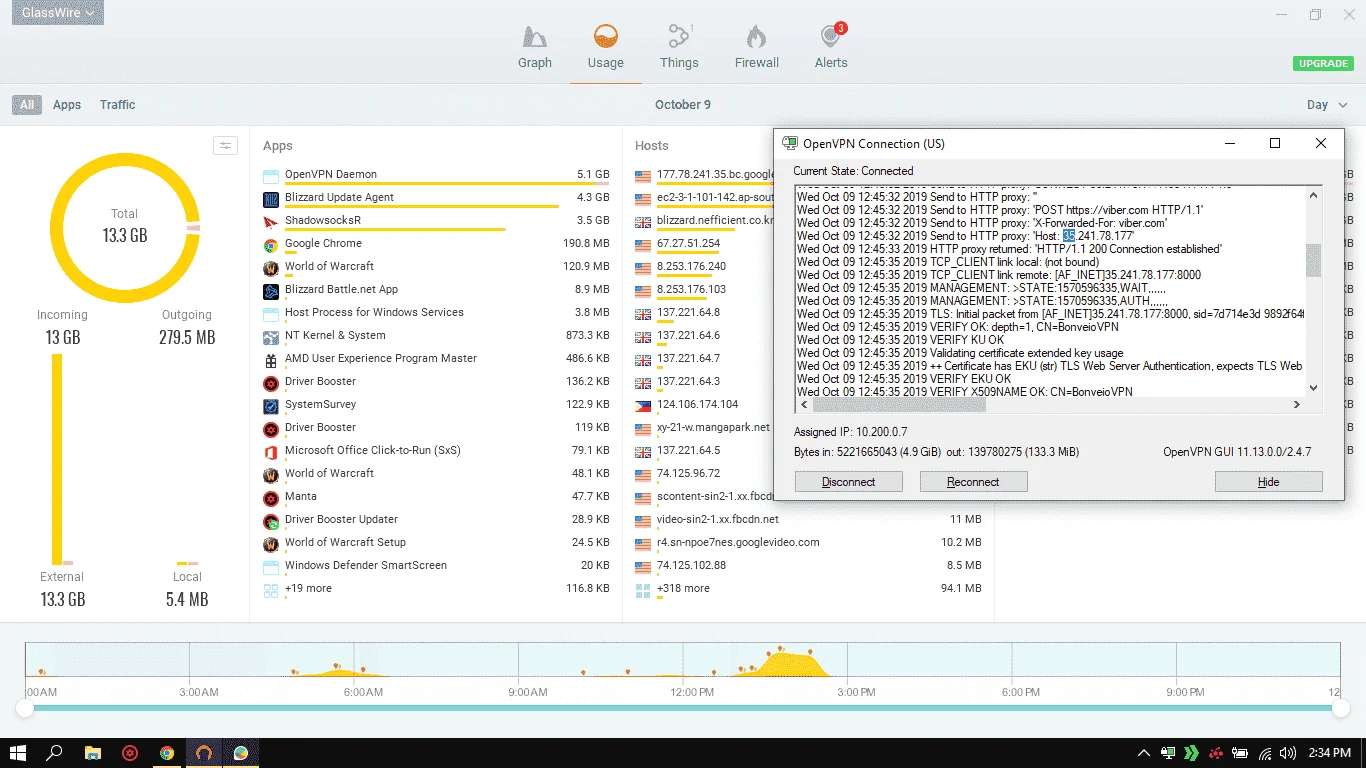1366x768 pixels.
Task: Click the Blizzard Update Agent icon
Action: click(x=270, y=198)
